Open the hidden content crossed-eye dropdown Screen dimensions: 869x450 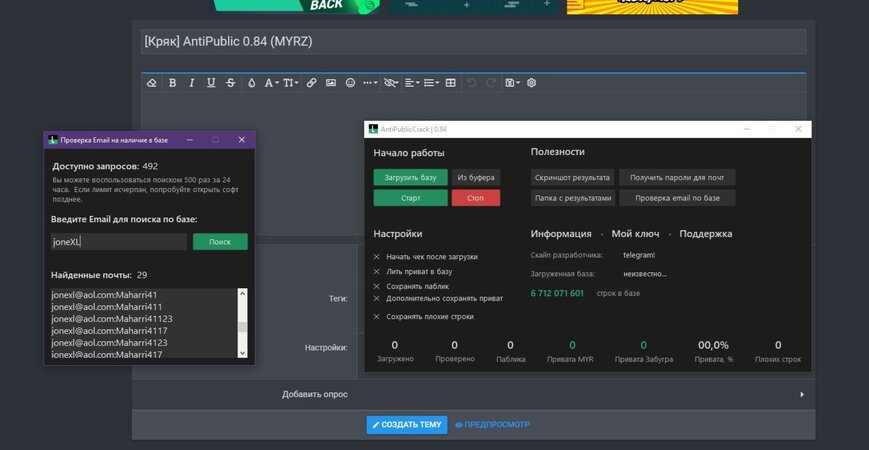391,83
